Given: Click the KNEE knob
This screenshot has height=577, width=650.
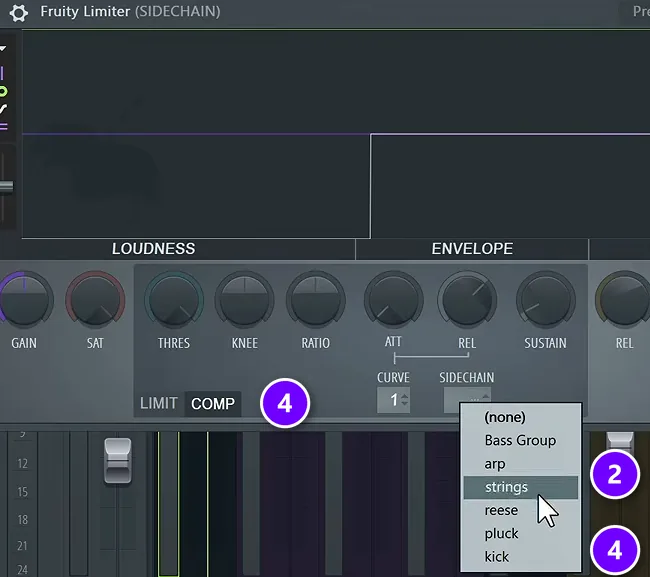Looking at the screenshot, I should click(x=245, y=299).
